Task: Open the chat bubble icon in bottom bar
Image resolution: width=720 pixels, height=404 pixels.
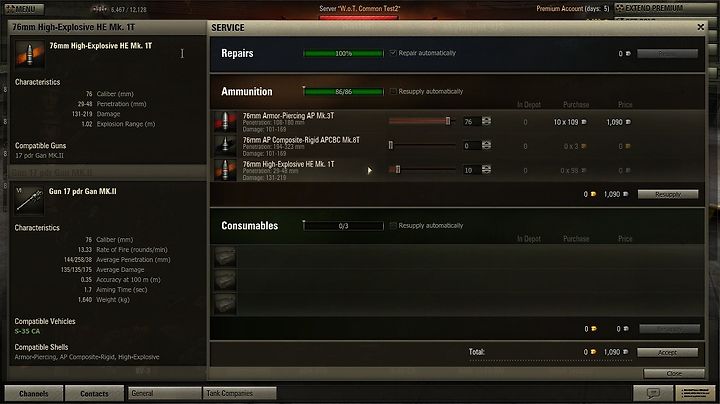Action: click(653, 393)
